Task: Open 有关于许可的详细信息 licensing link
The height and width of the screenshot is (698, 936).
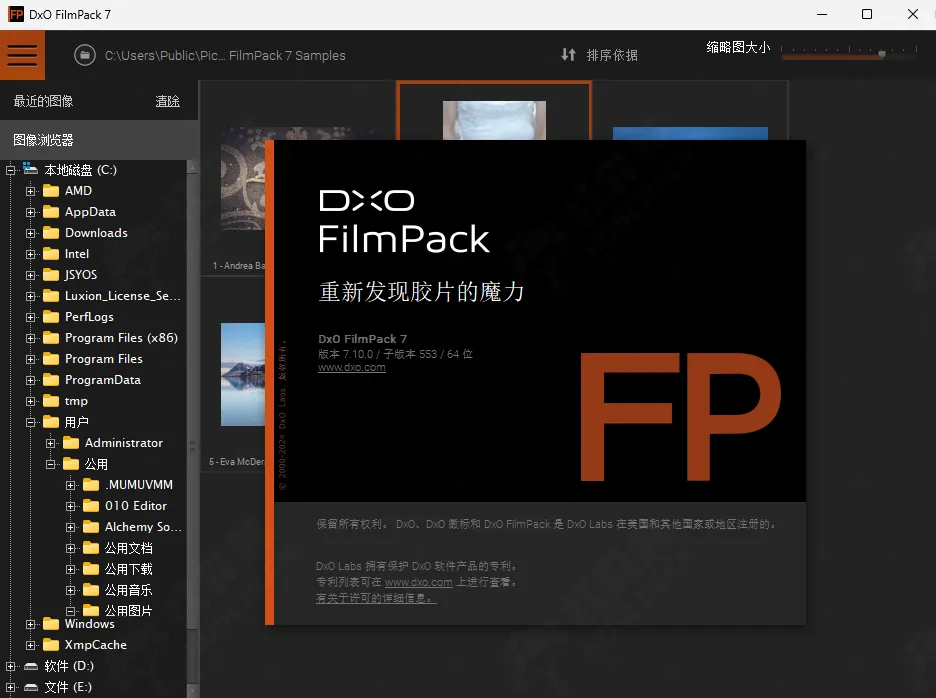Action: pos(376,598)
